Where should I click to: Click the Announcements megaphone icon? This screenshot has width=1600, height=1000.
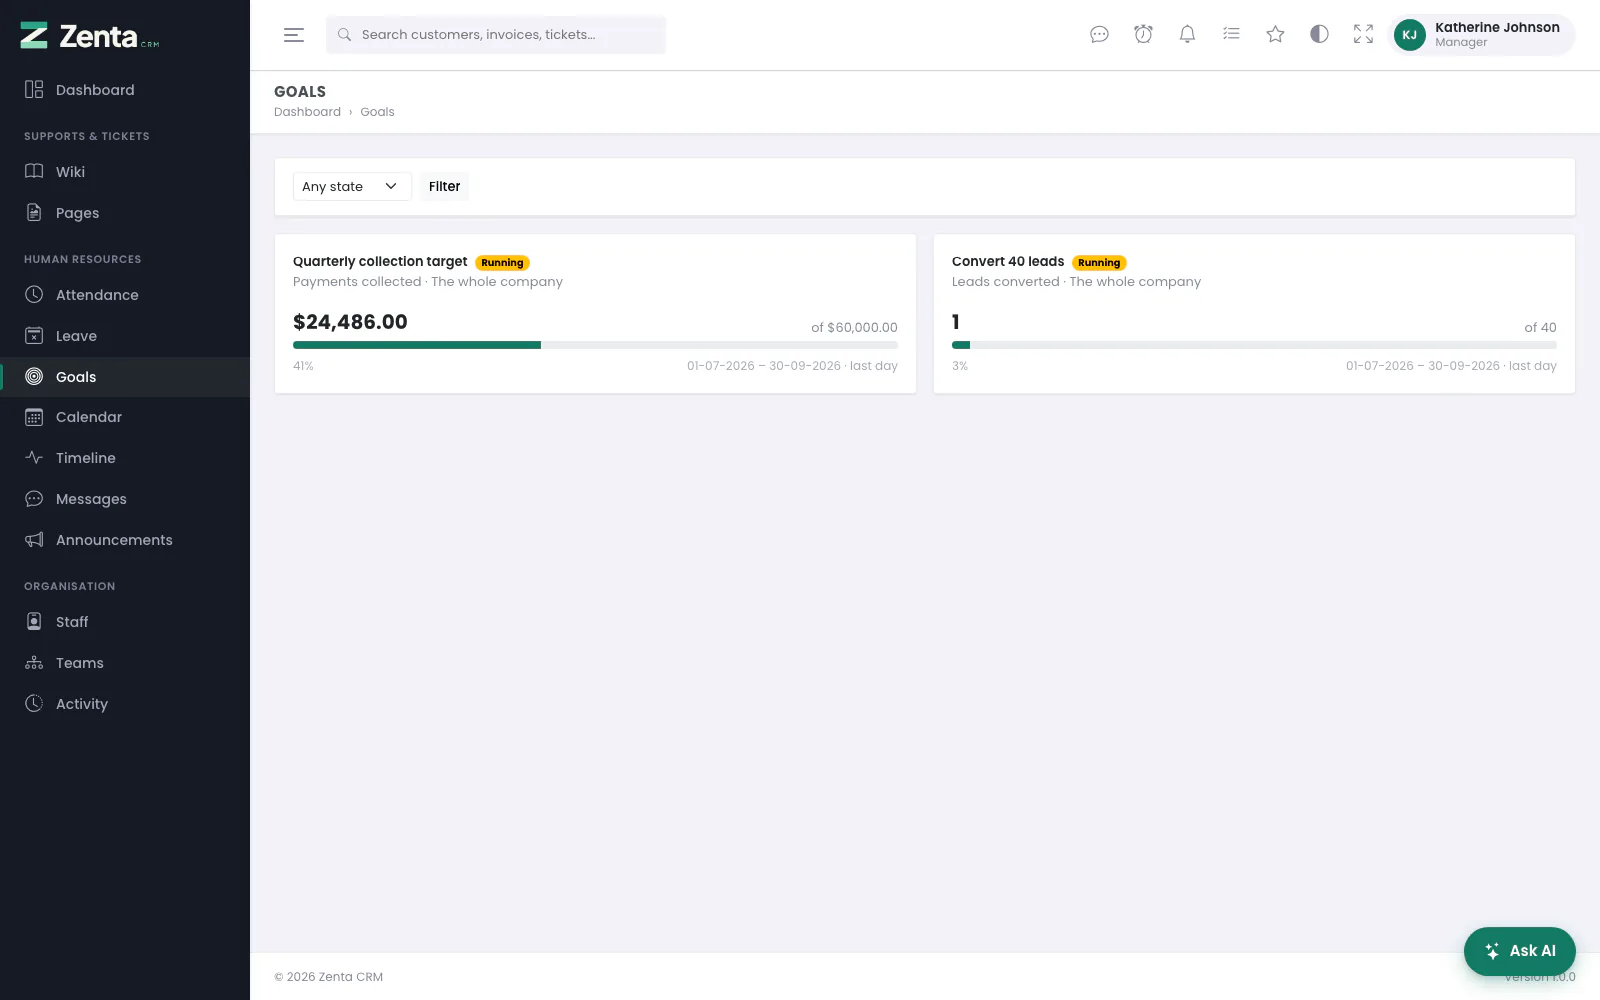[x=34, y=540]
